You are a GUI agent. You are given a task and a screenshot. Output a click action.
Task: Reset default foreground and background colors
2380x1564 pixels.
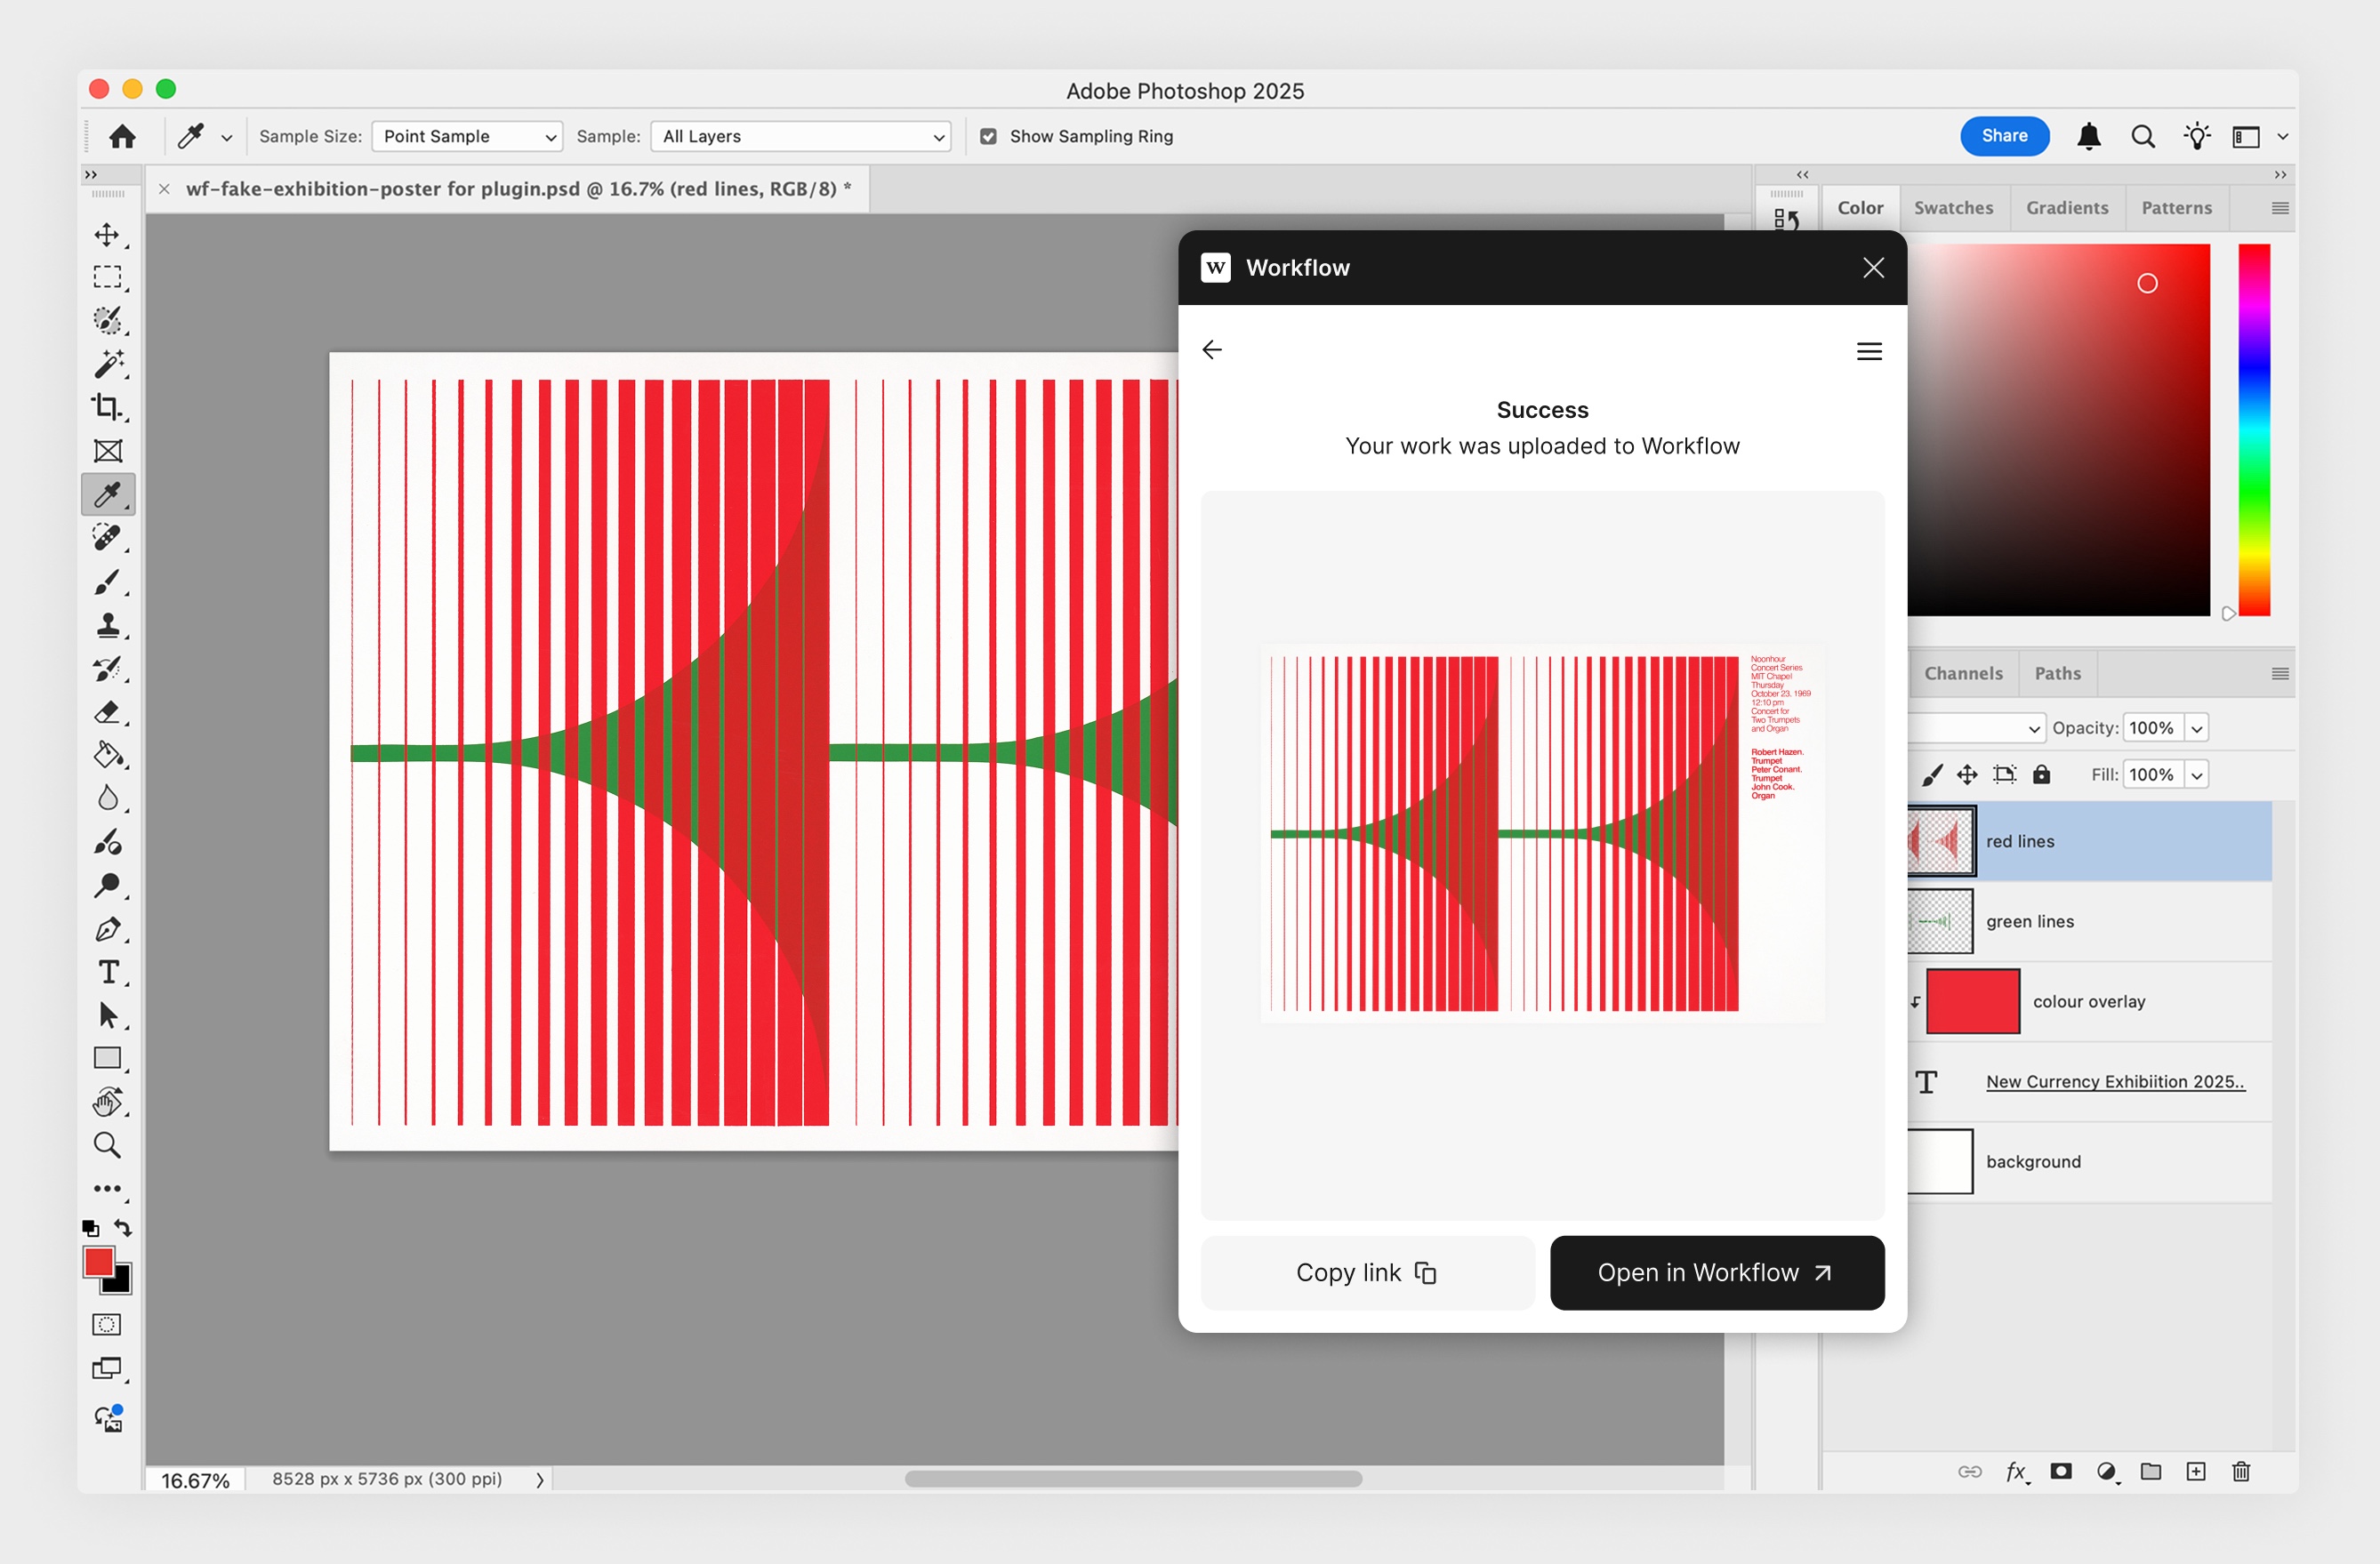click(x=90, y=1228)
